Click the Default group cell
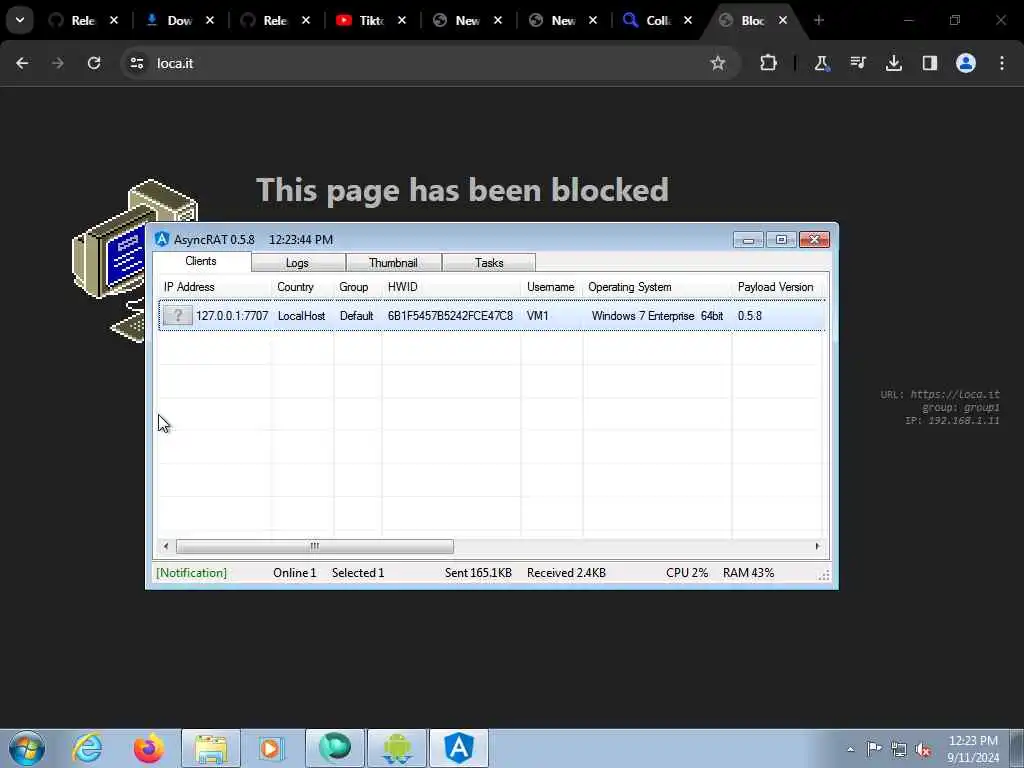 [357, 316]
